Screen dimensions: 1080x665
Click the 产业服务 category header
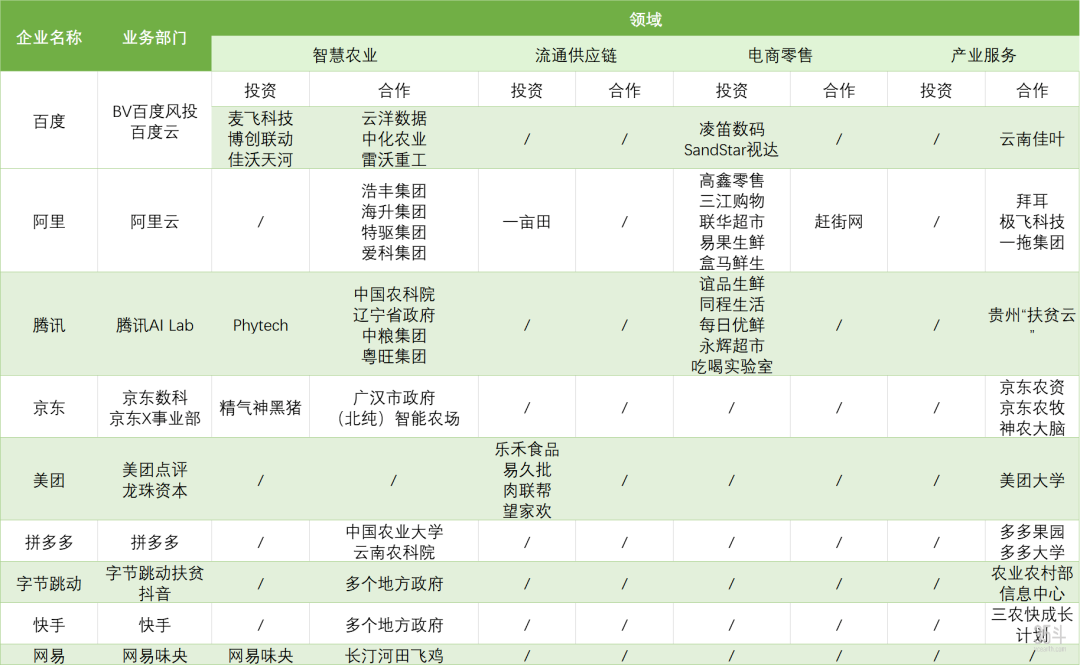pos(983,55)
